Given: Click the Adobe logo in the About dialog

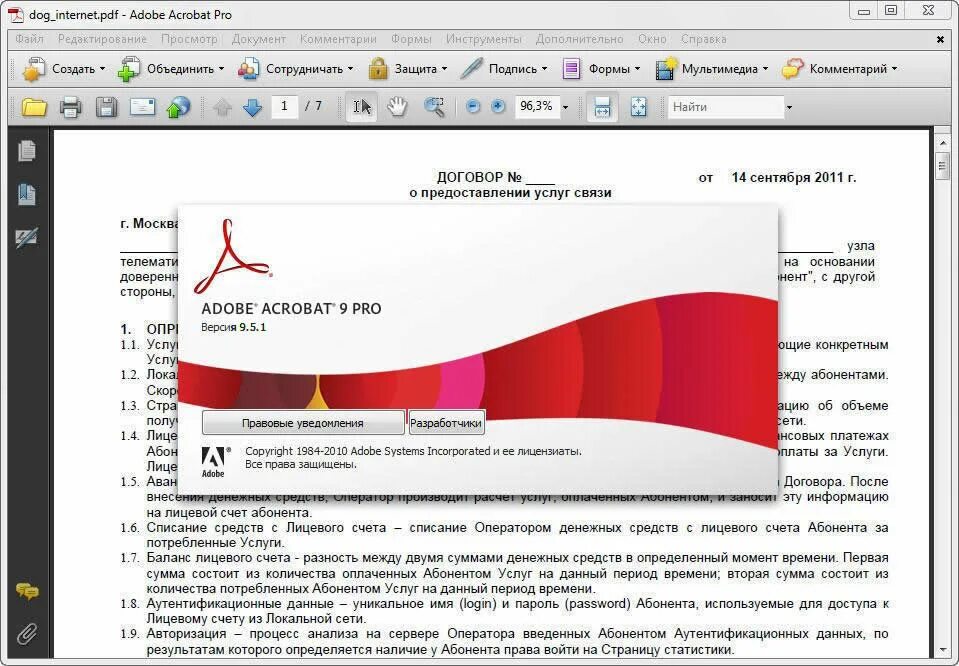Looking at the screenshot, I should click(x=216, y=462).
